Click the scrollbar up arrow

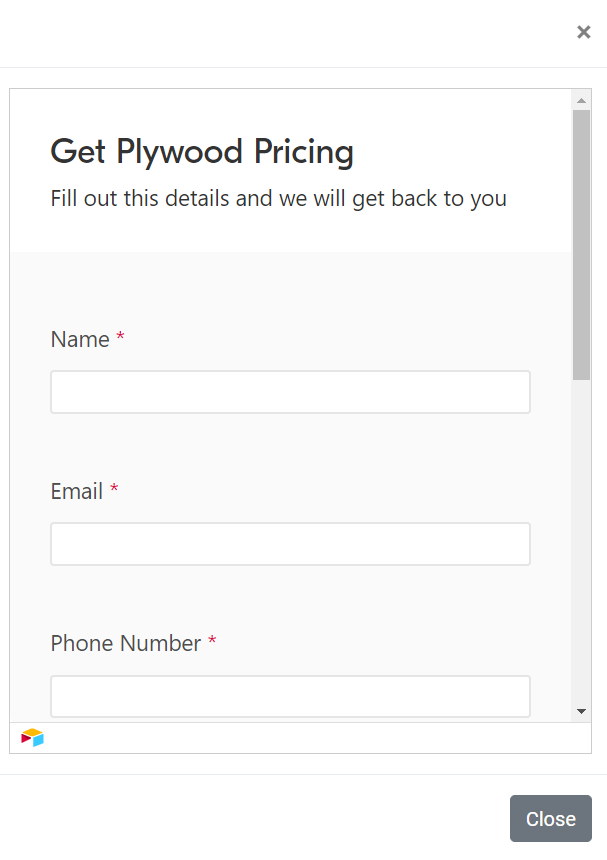pyautogui.click(x=581, y=100)
